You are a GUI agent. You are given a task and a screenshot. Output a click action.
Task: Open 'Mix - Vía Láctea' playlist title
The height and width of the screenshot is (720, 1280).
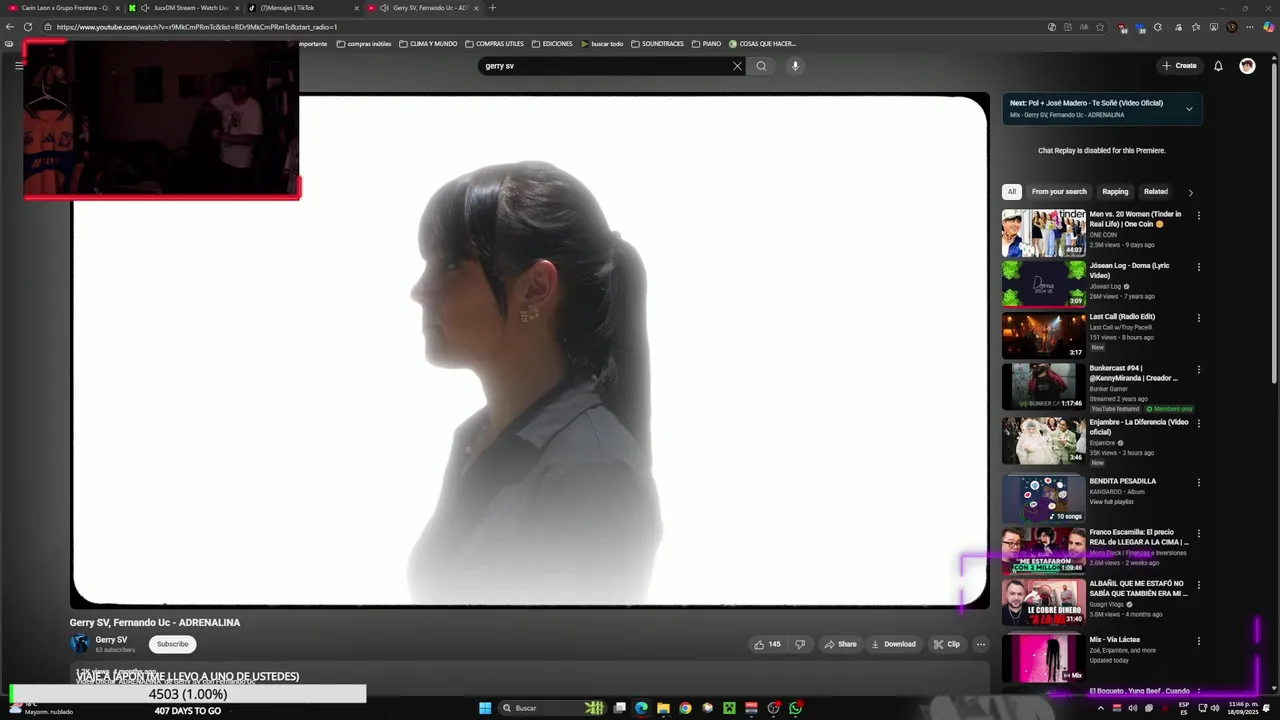[x=1114, y=639]
